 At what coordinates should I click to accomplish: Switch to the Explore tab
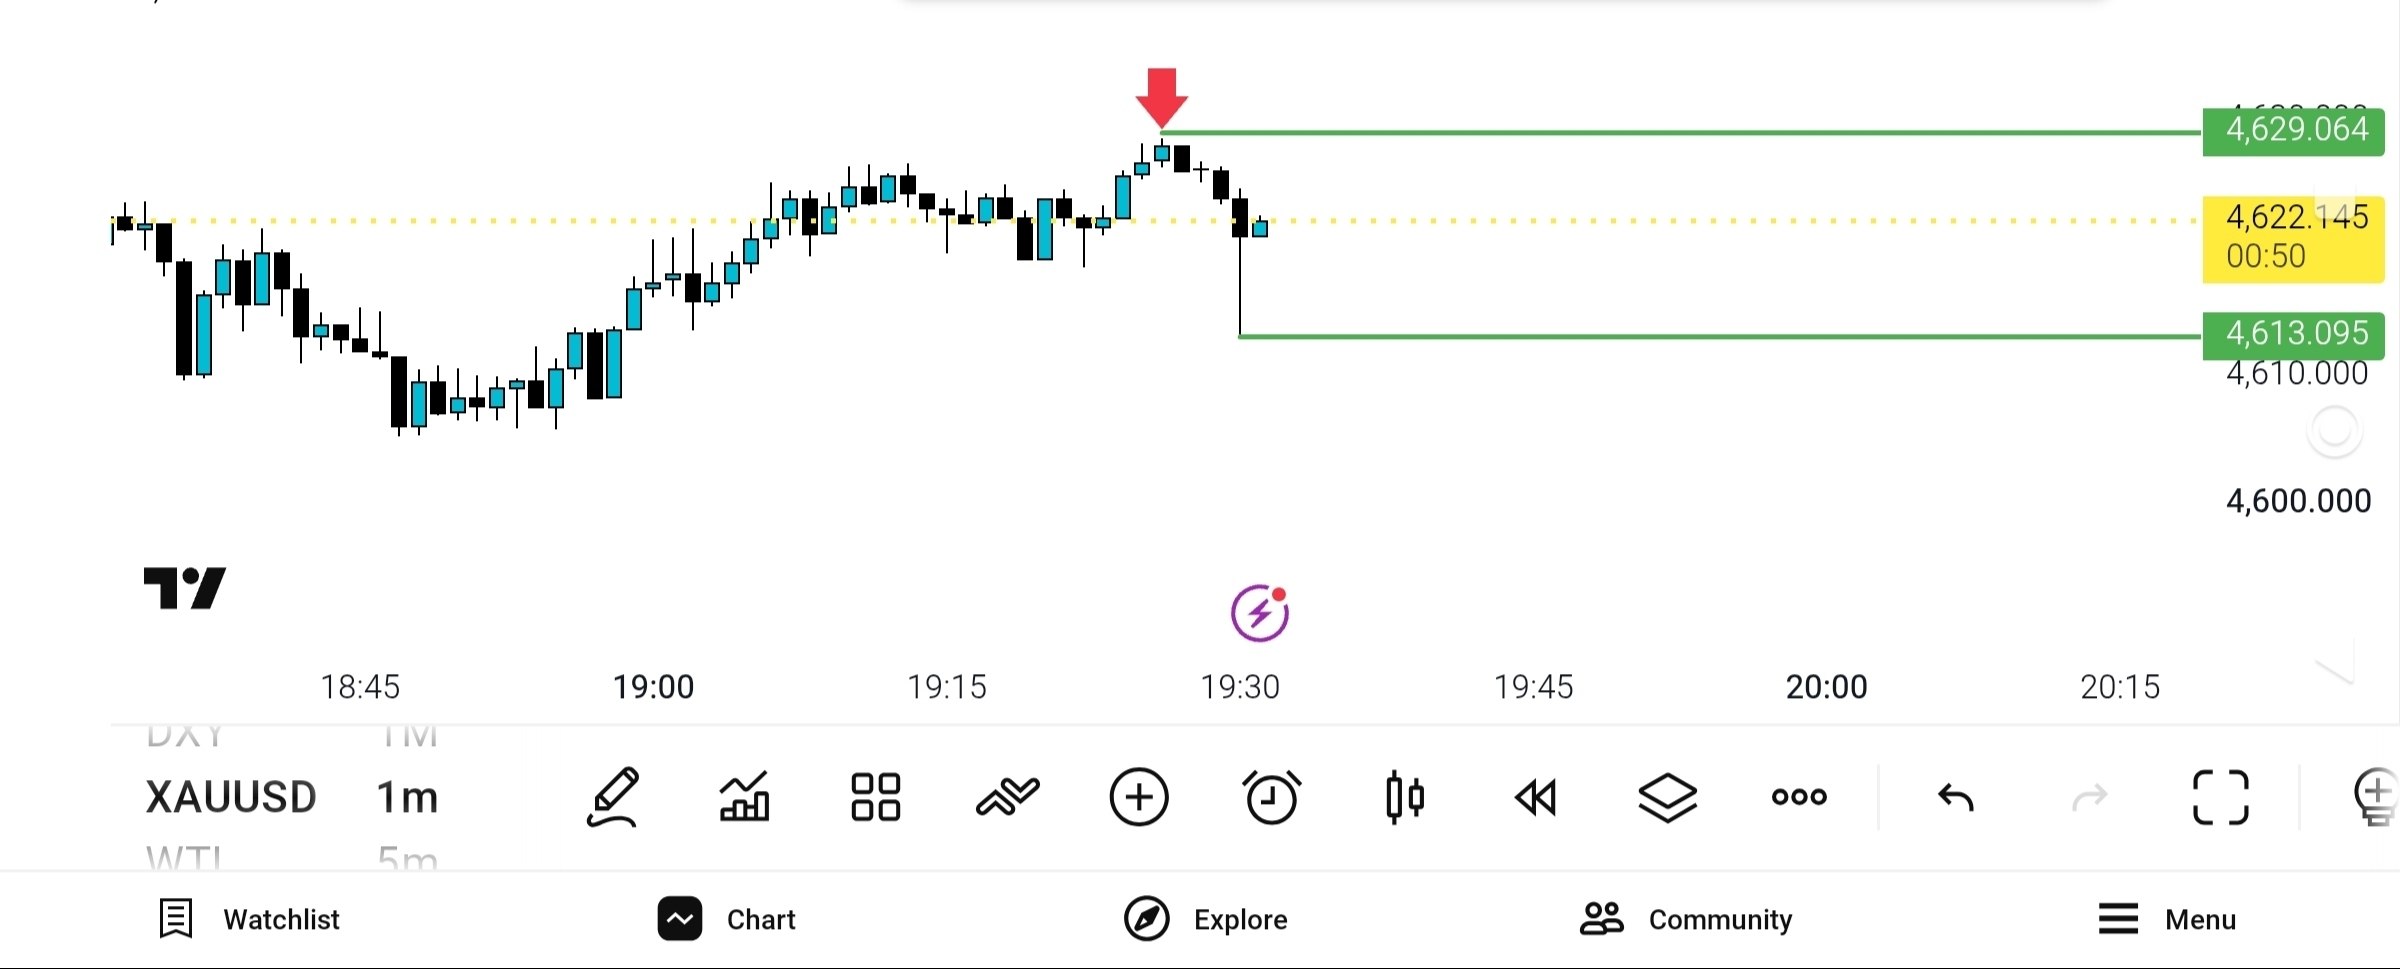(1206, 919)
